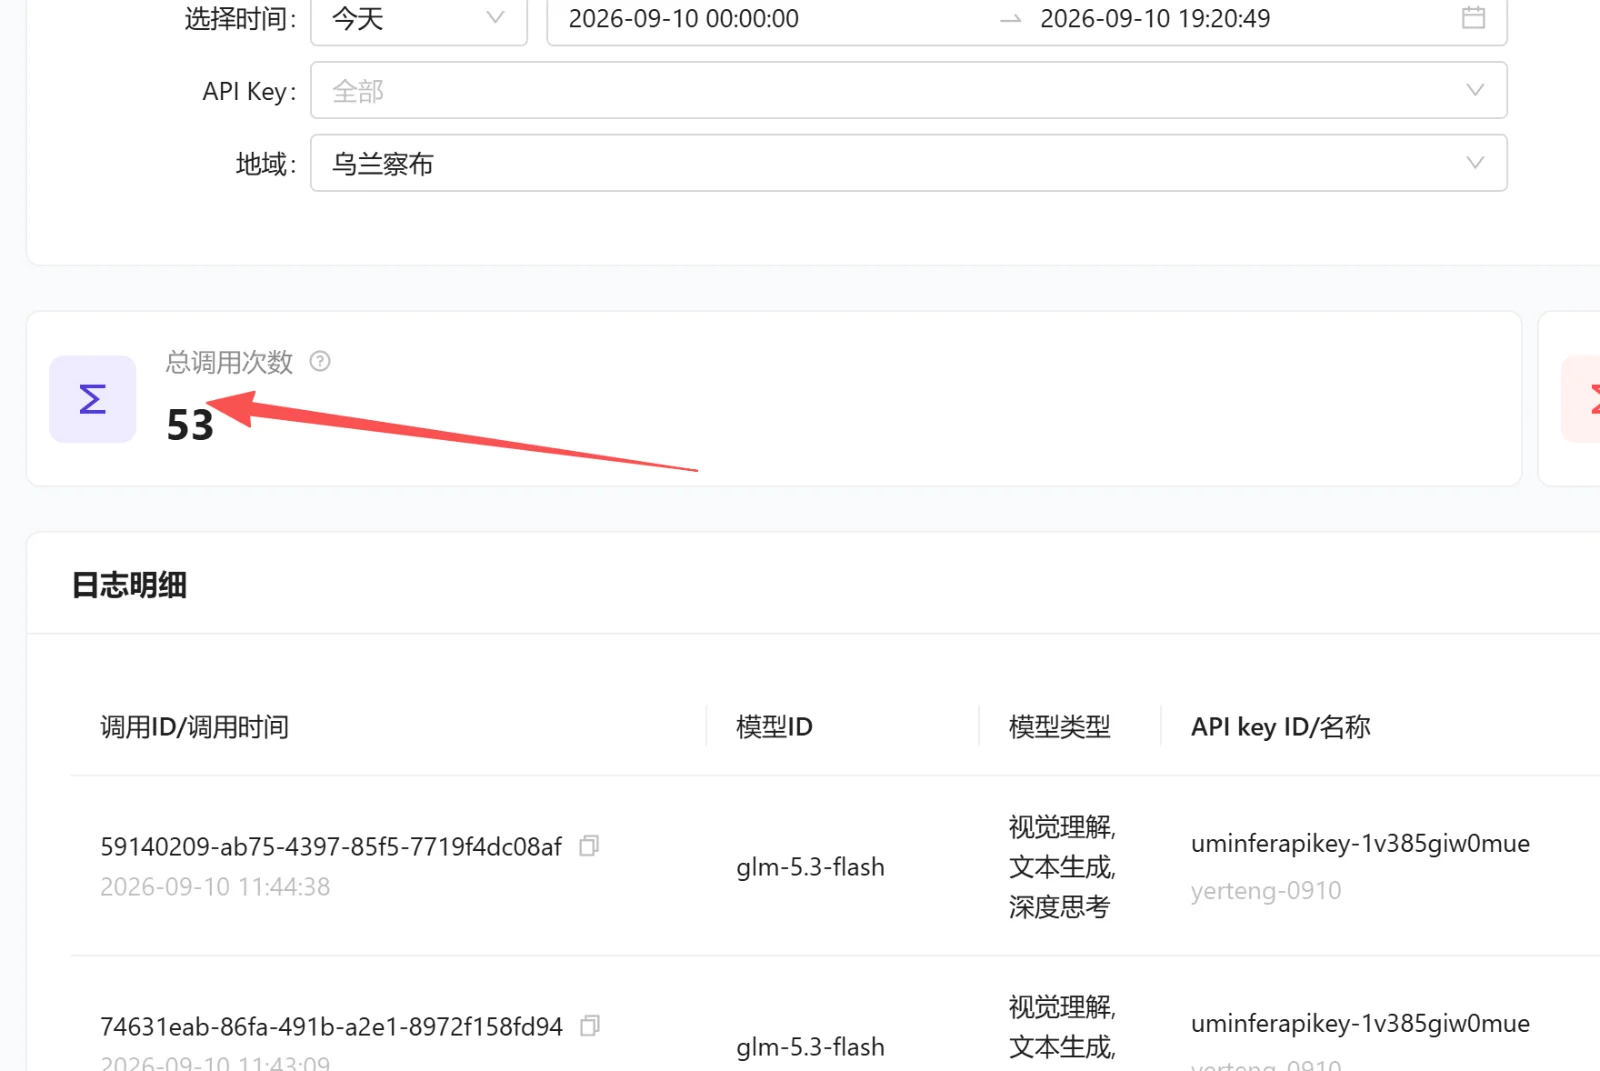
Task: Open the 地域 乌兰察布 region dropdown
Action: click(908, 163)
